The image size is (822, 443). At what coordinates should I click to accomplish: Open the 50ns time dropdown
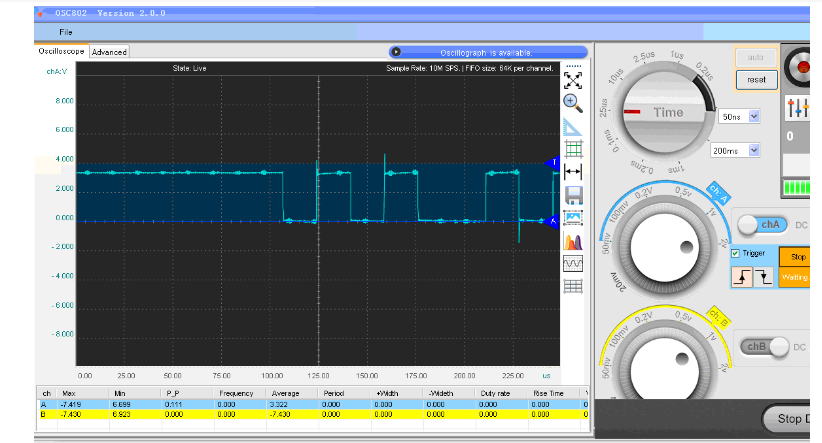(754, 116)
